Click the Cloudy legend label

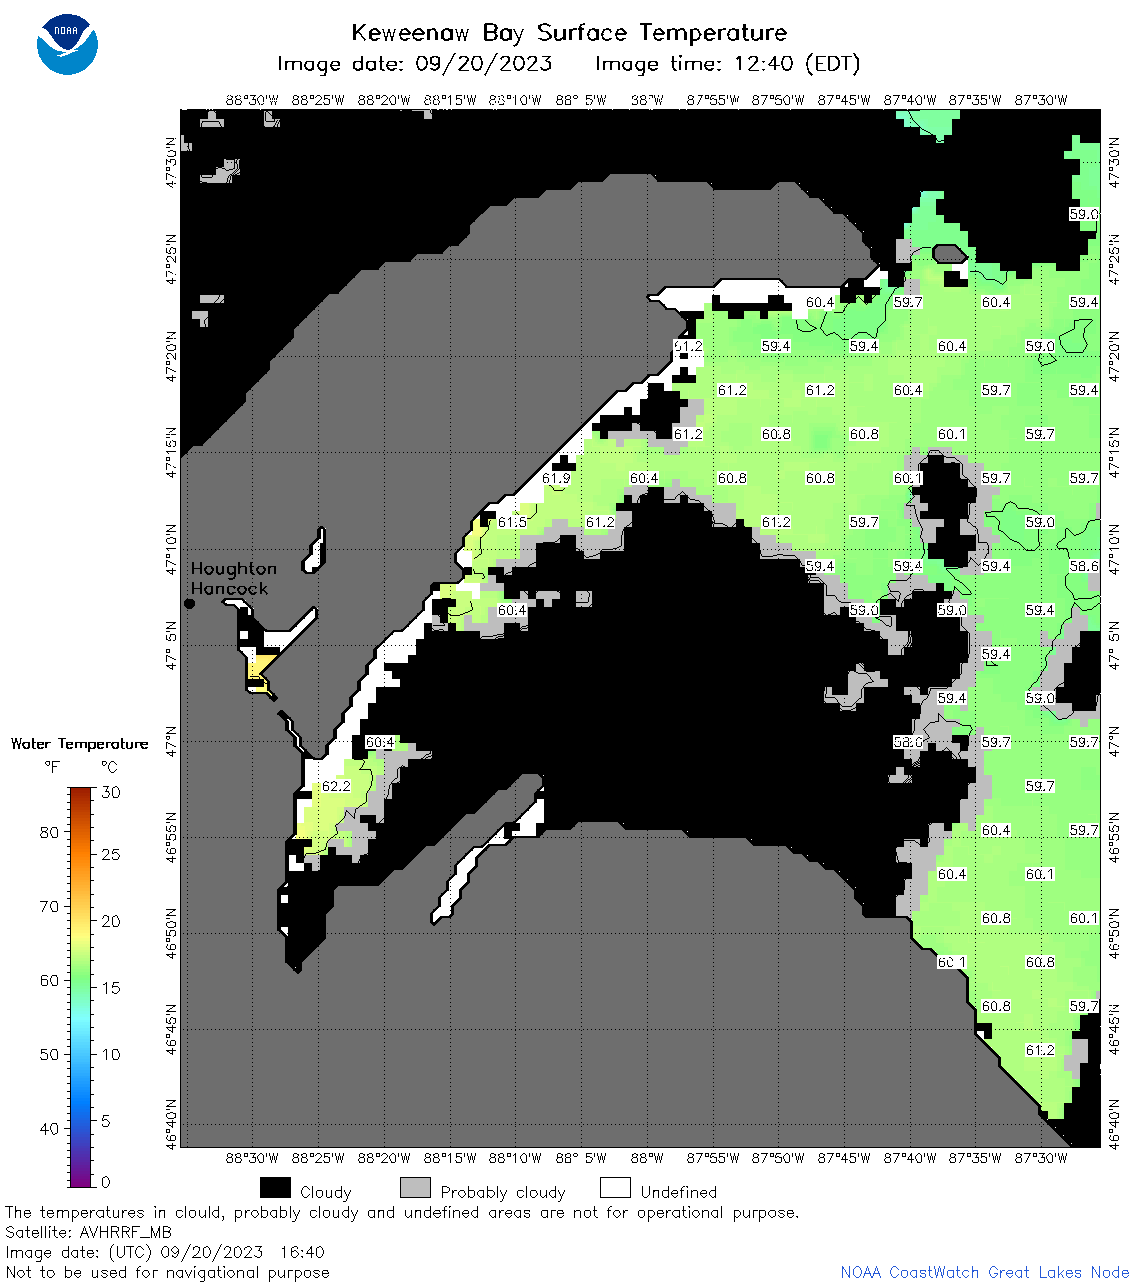pos(326,1192)
